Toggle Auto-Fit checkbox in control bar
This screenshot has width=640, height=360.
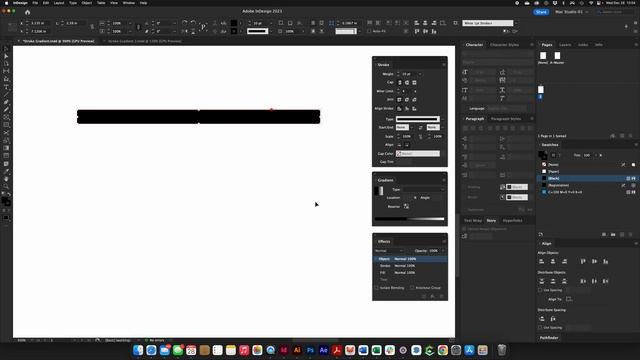coord(369,31)
